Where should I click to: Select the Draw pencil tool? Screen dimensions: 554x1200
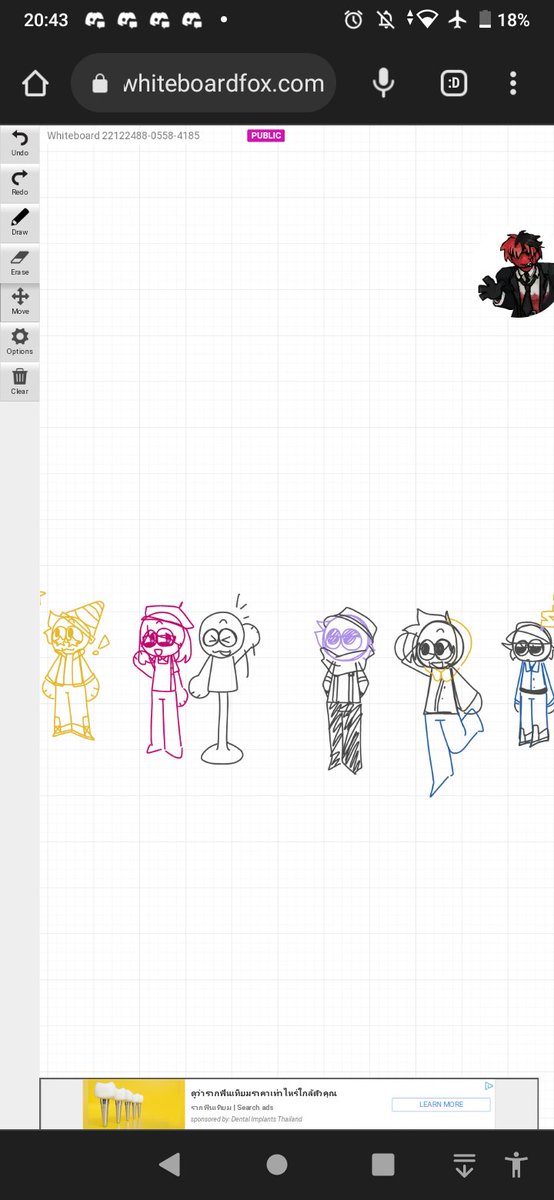point(20,222)
